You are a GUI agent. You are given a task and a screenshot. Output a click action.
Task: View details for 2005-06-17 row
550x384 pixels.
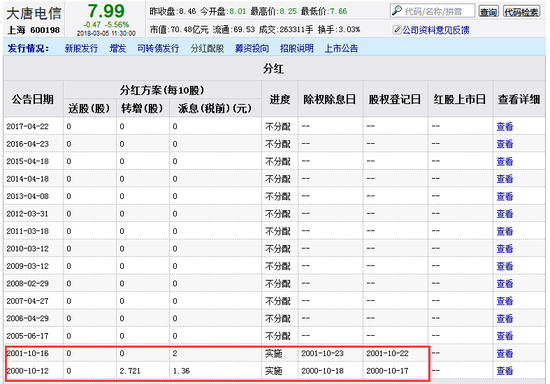[505, 336]
